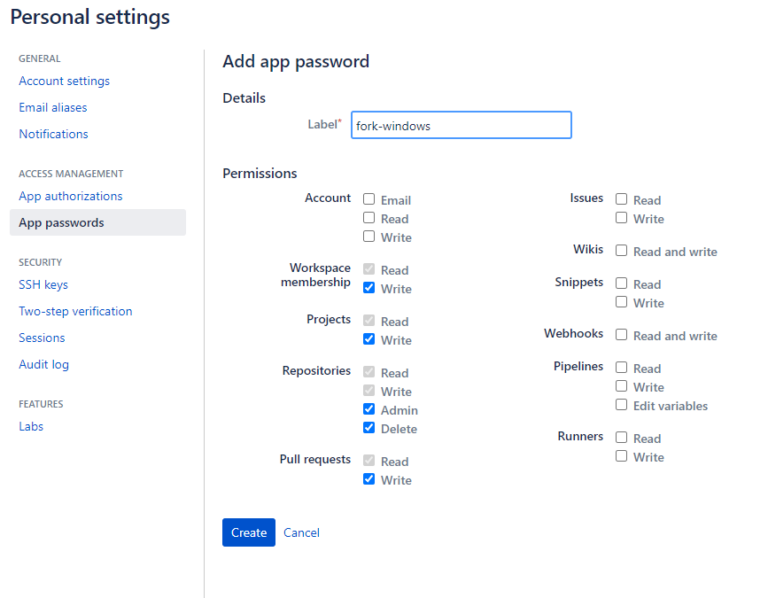Image resolution: width=768 pixels, height=598 pixels.
Task: Uncheck Repositories Delete permission
Action: coord(369,428)
